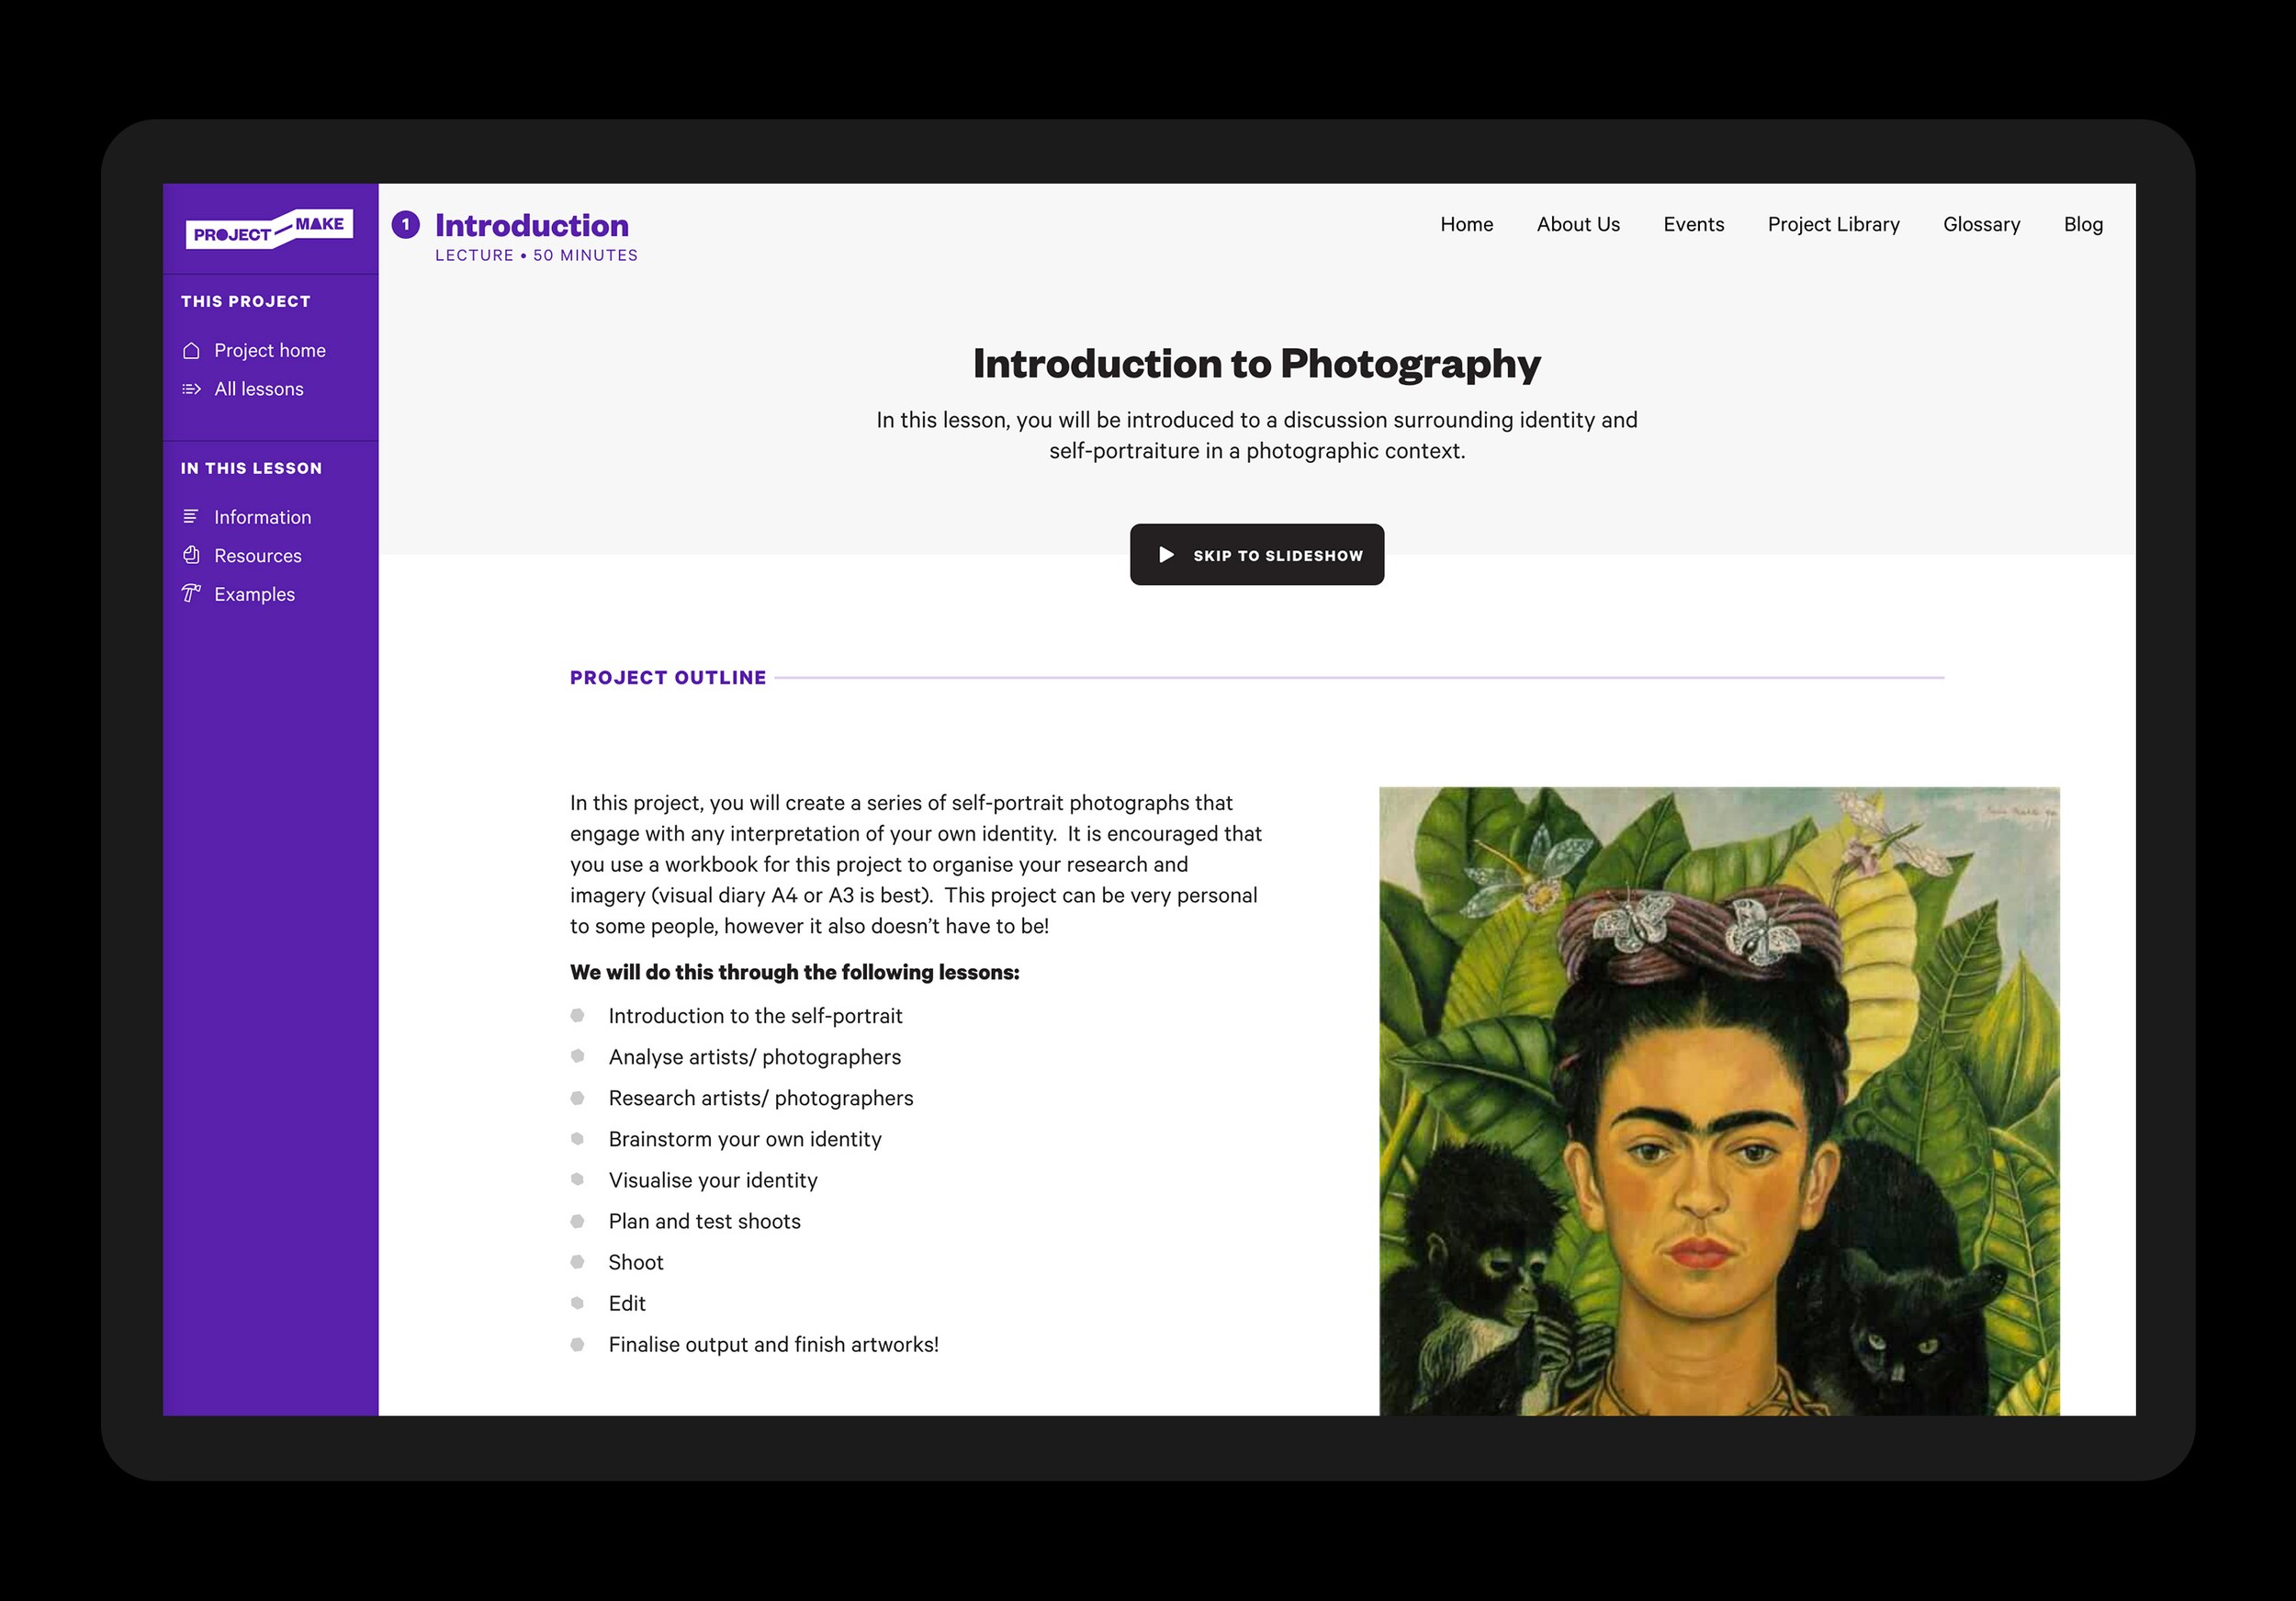The height and width of the screenshot is (1601, 2296).
Task: Click the Project Make logo
Action: click(269, 229)
